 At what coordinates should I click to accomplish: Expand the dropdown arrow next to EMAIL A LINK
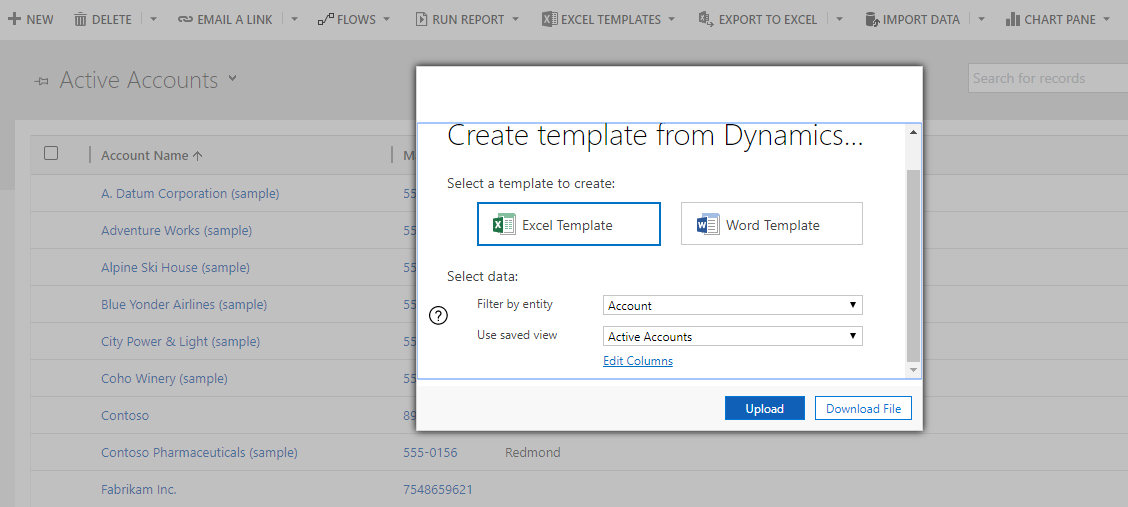click(296, 19)
